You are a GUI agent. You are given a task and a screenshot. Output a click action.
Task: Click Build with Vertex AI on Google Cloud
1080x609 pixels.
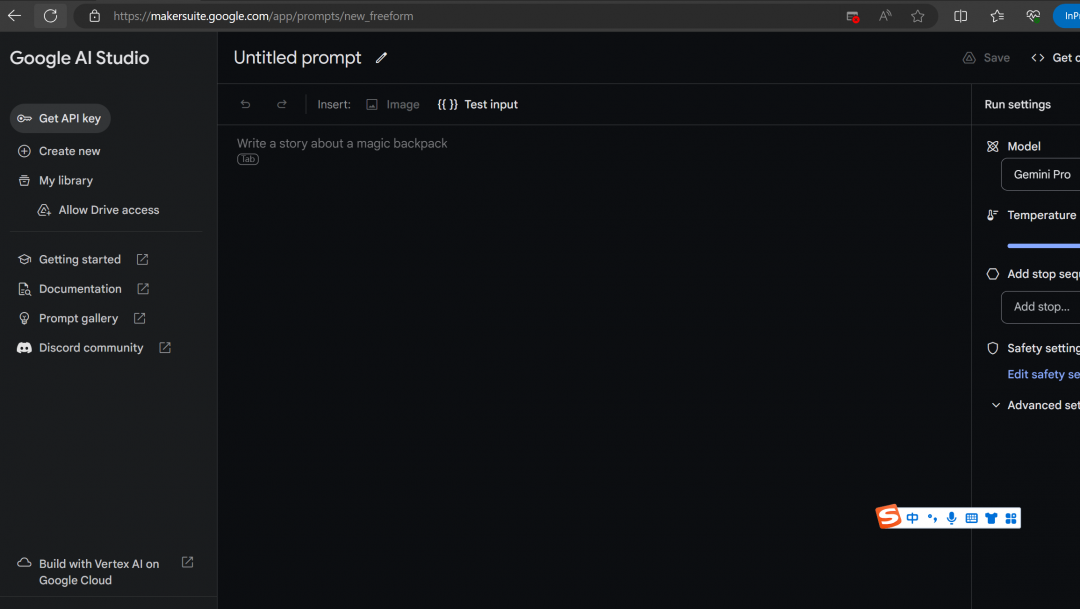[99, 572]
